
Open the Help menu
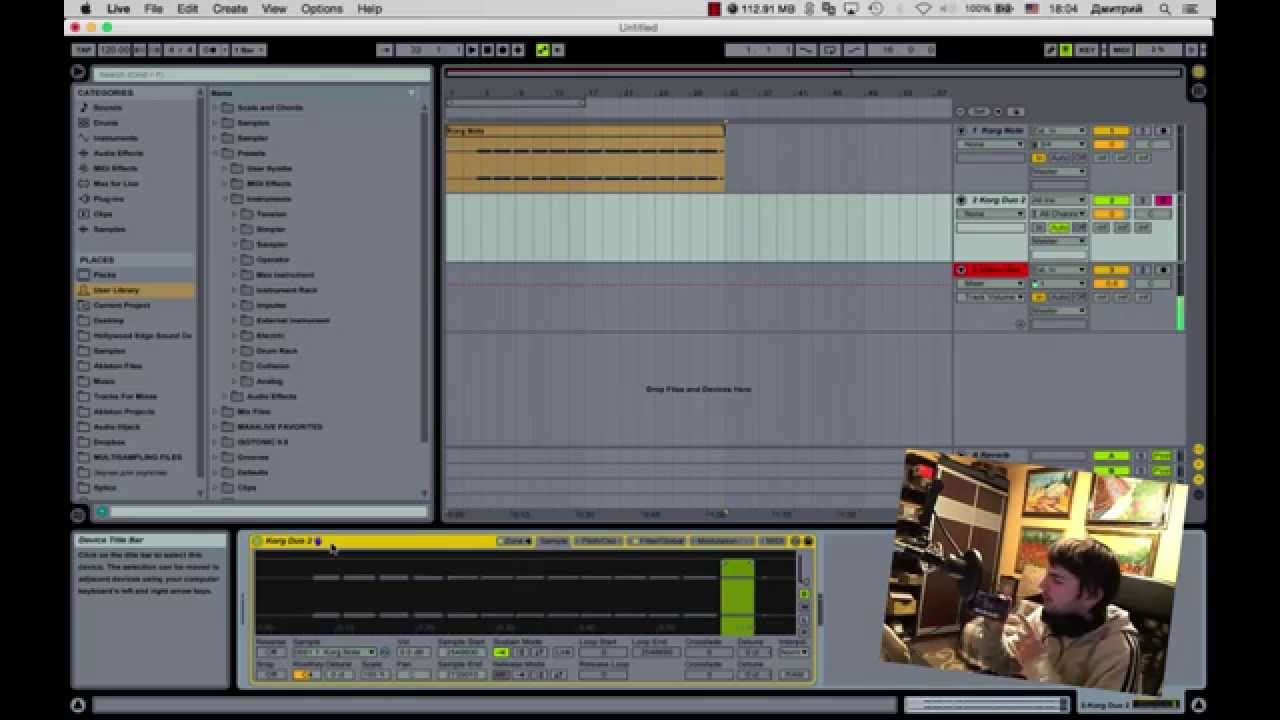coord(369,9)
